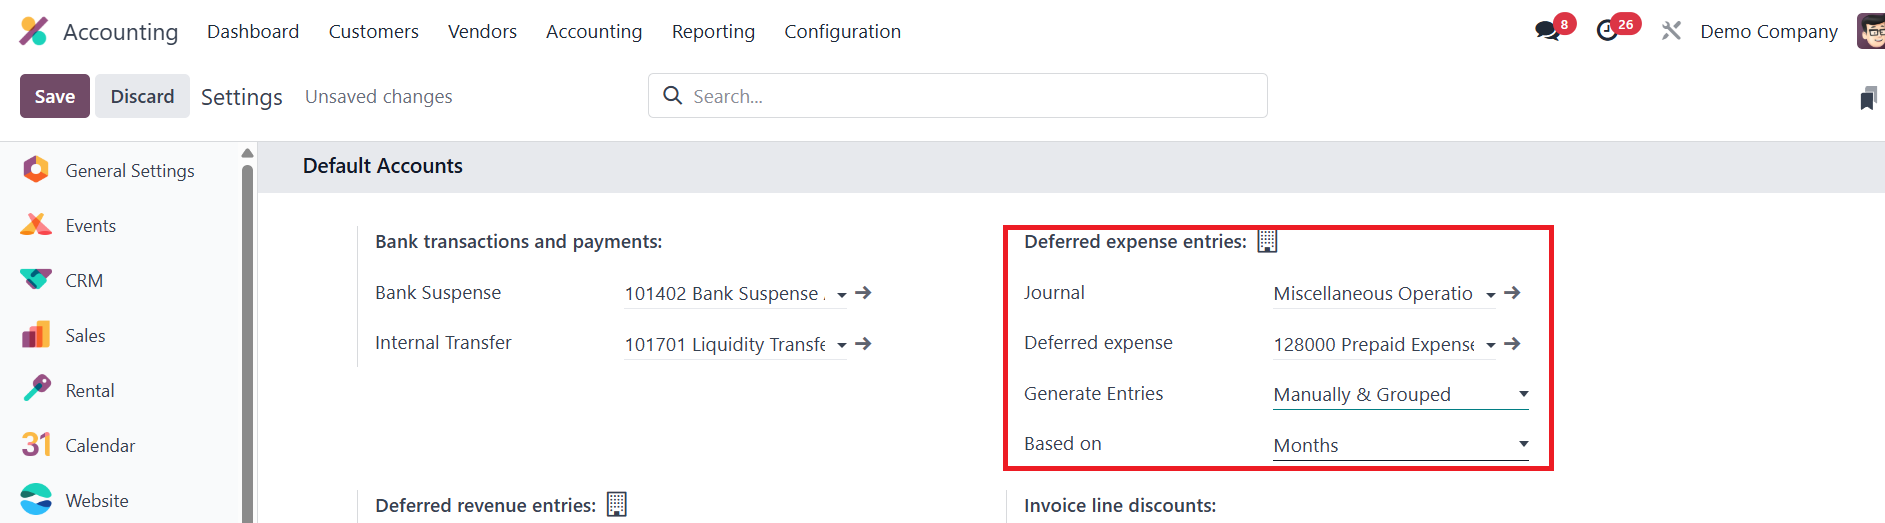Screen dimensions: 1885x523
Task: Open the Configuration menu
Action: click(842, 32)
